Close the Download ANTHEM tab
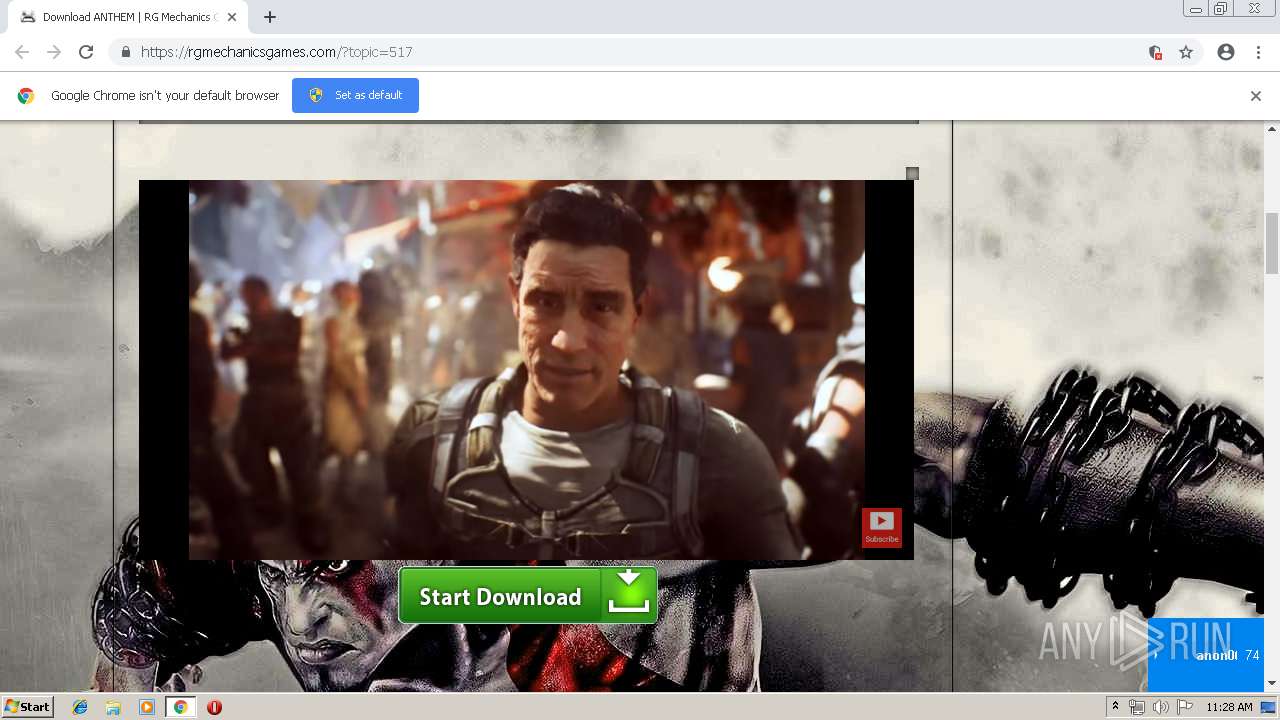 (x=232, y=17)
